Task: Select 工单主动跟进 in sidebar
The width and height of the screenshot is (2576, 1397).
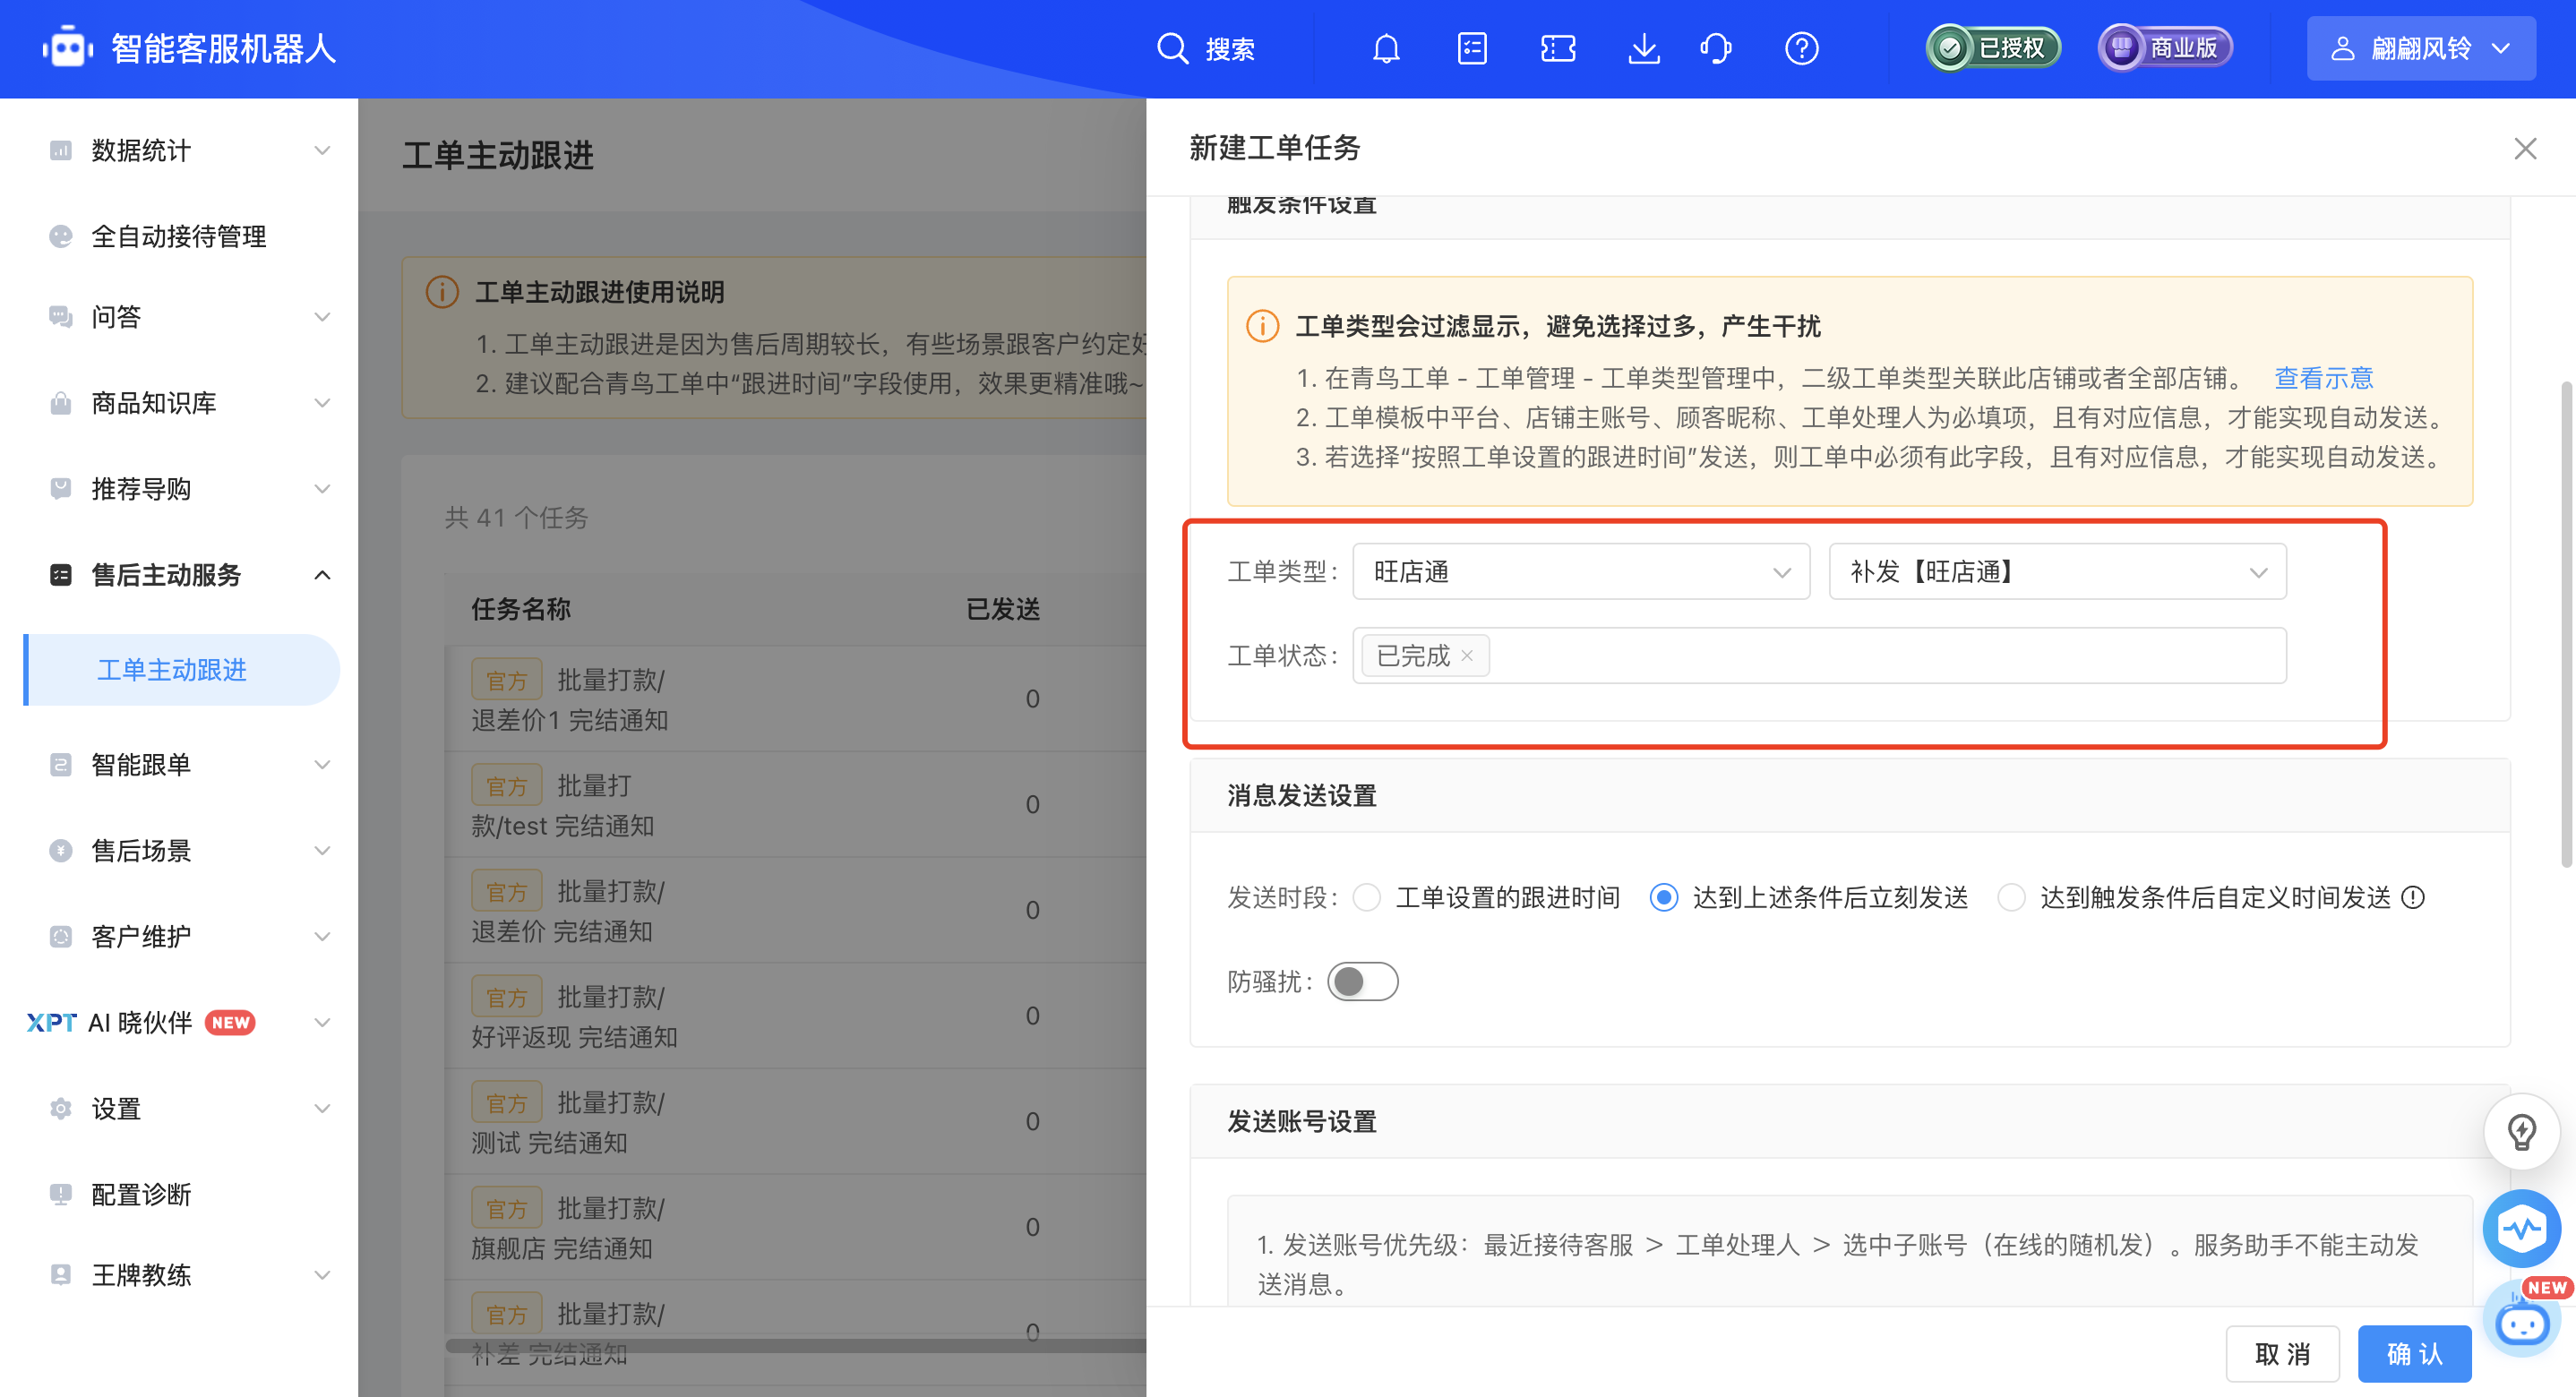Action: click(x=182, y=670)
